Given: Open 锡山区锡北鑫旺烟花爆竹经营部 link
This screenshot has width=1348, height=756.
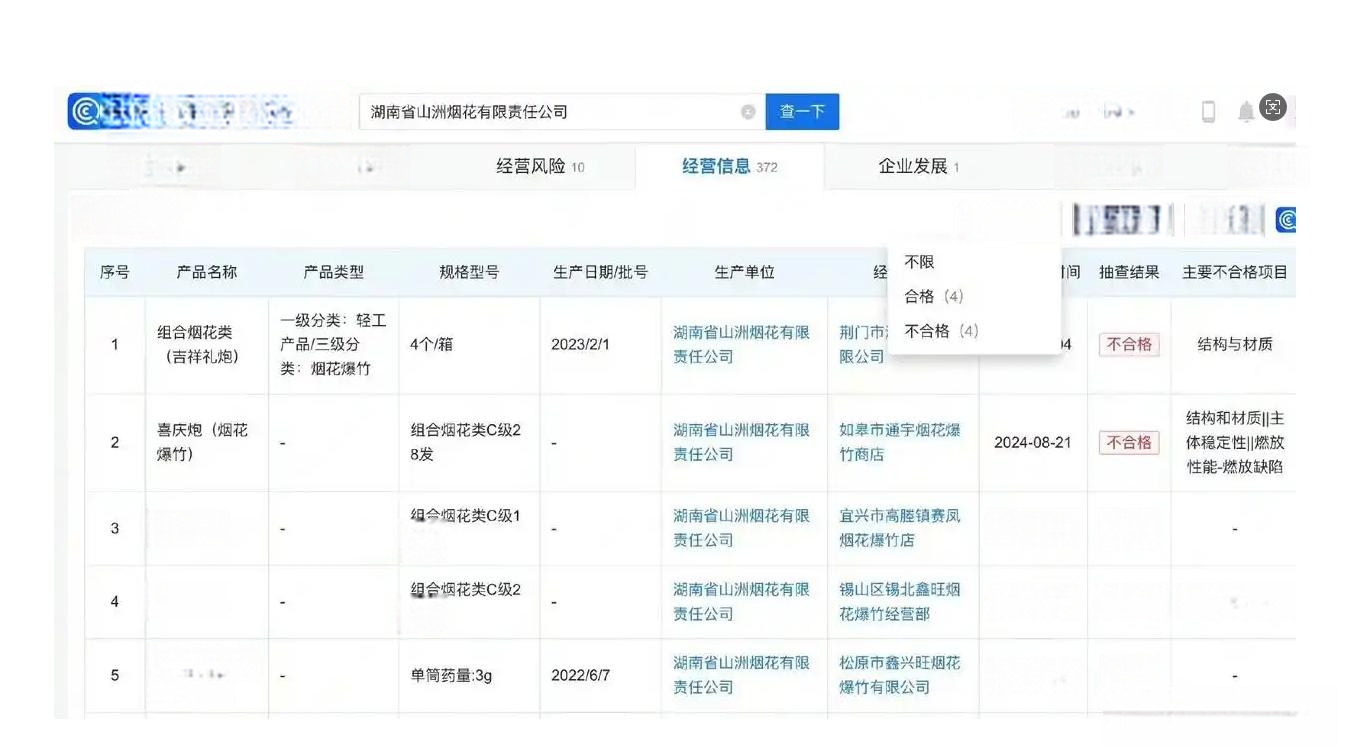Looking at the screenshot, I should point(900,601).
